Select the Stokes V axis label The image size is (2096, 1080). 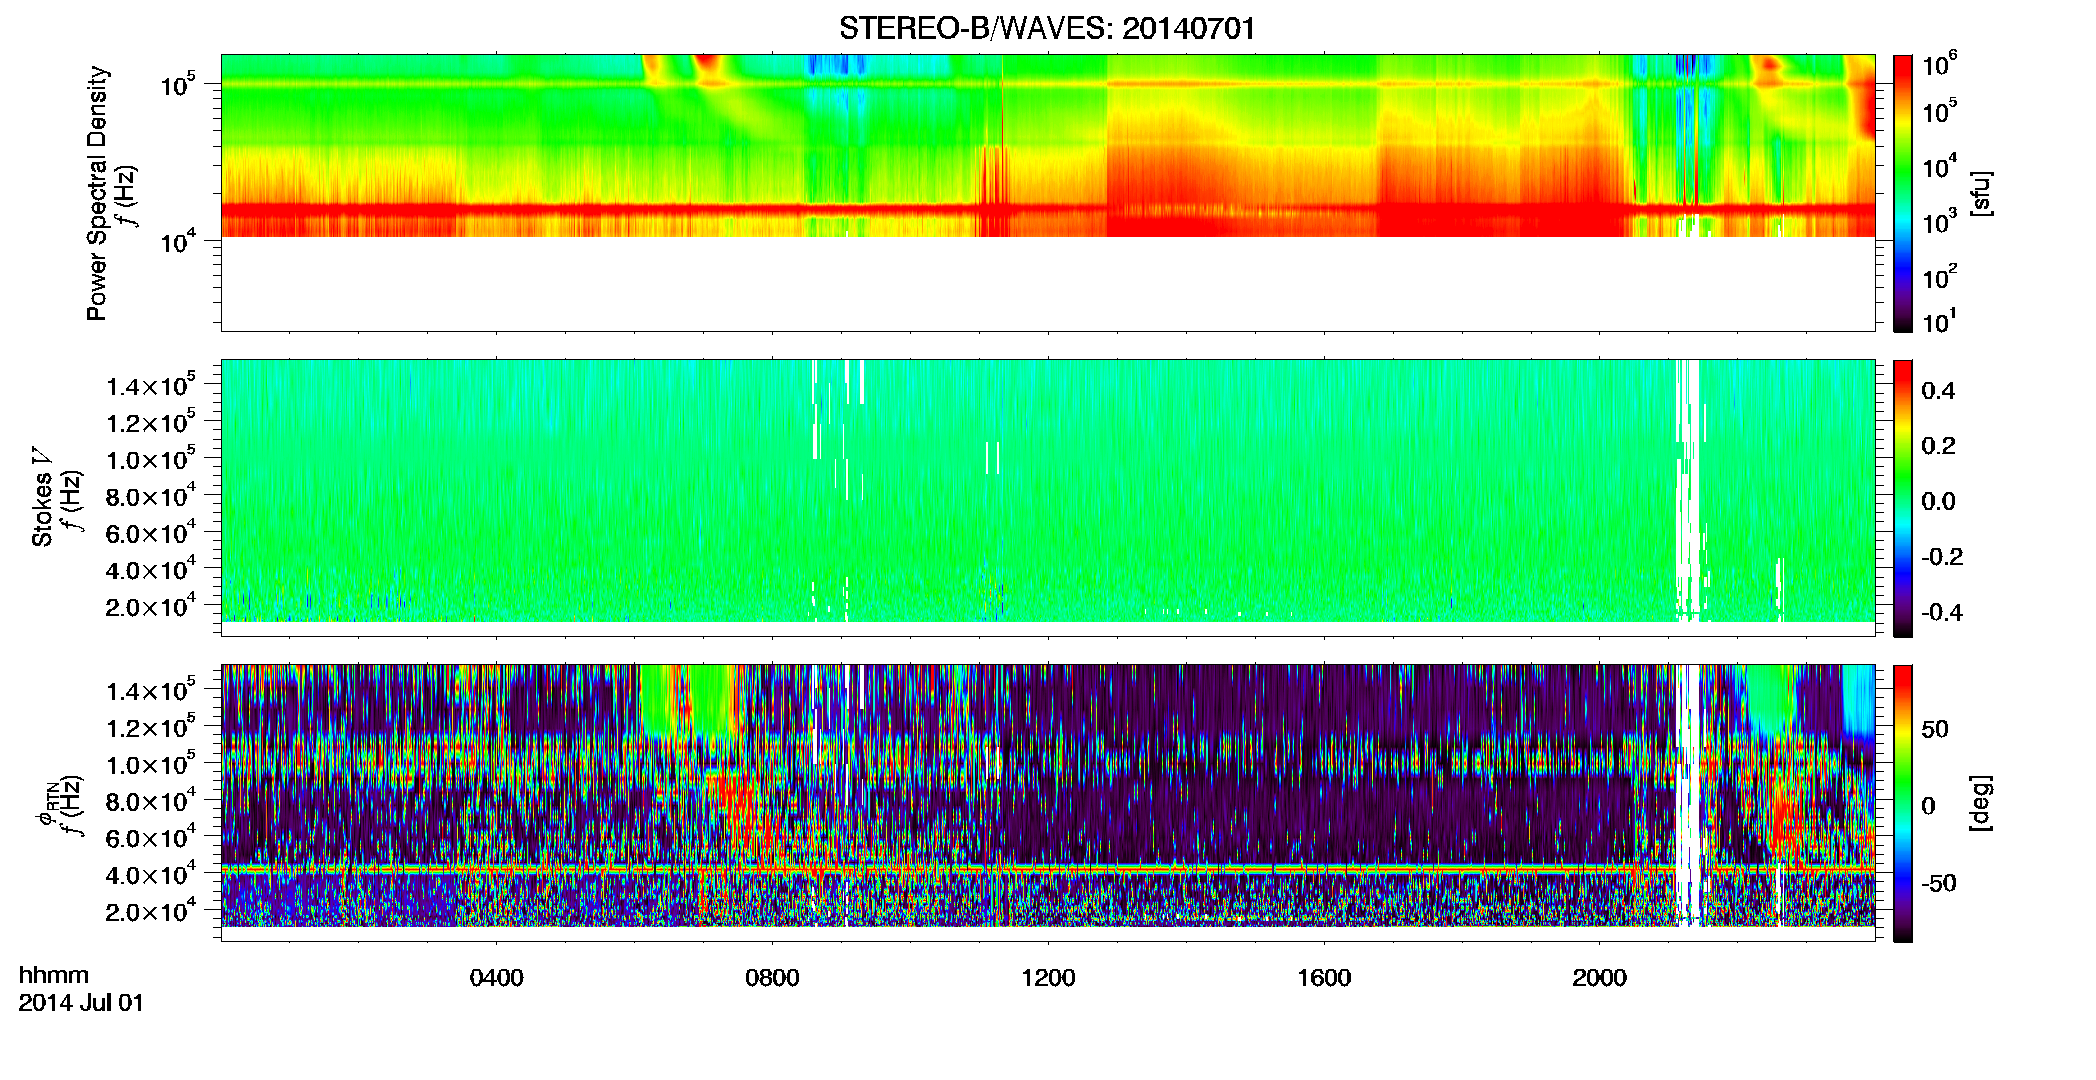click(x=42, y=497)
